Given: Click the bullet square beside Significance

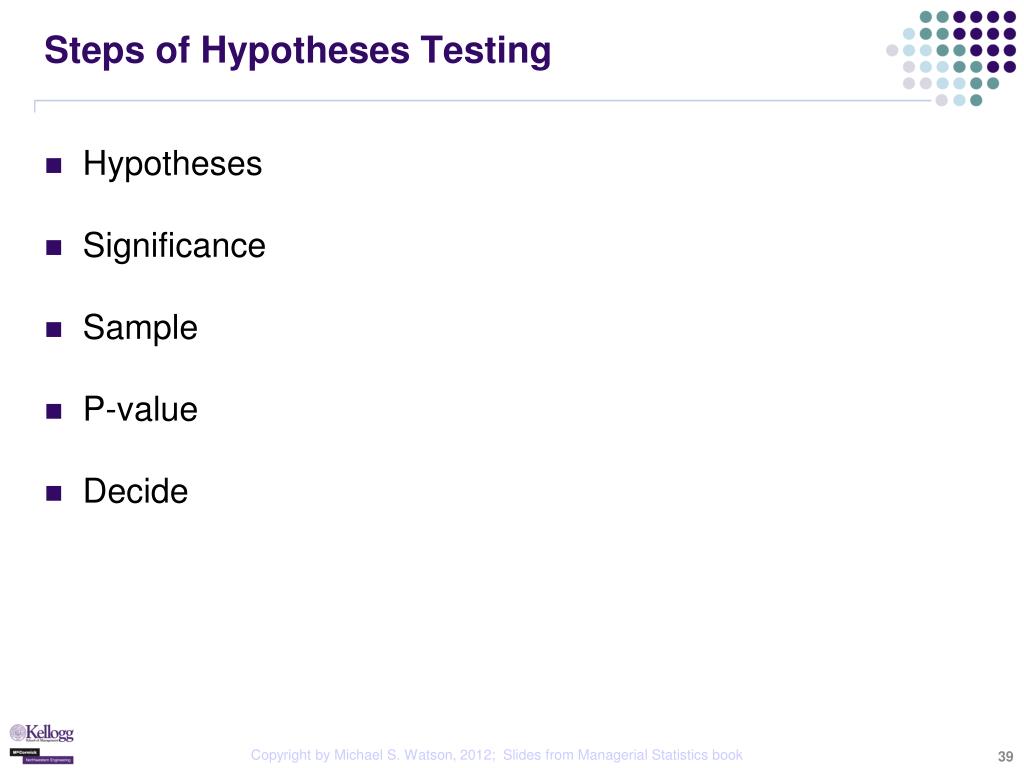Looking at the screenshot, I should (x=54, y=248).
